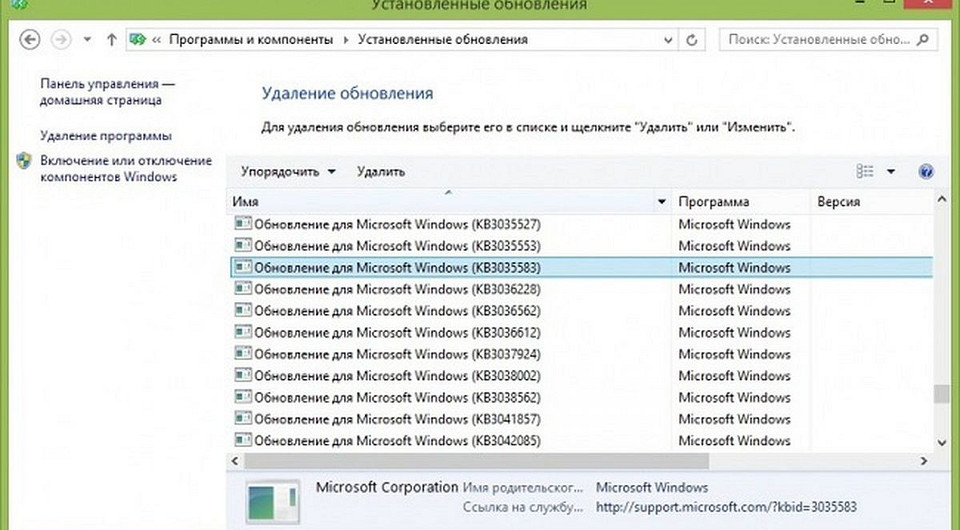960x530 pixels.
Task: Select update KB3036562 row
Action: pos(580,311)
